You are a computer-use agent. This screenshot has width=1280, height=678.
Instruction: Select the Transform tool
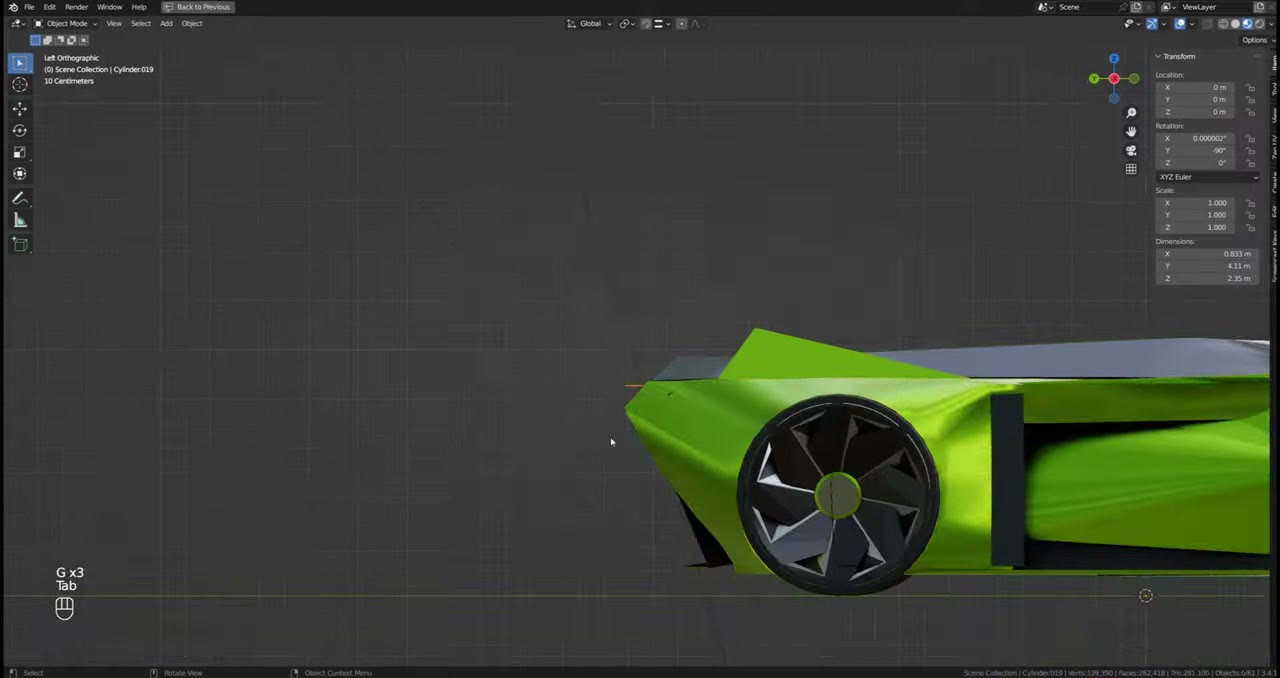coord(19,174)
